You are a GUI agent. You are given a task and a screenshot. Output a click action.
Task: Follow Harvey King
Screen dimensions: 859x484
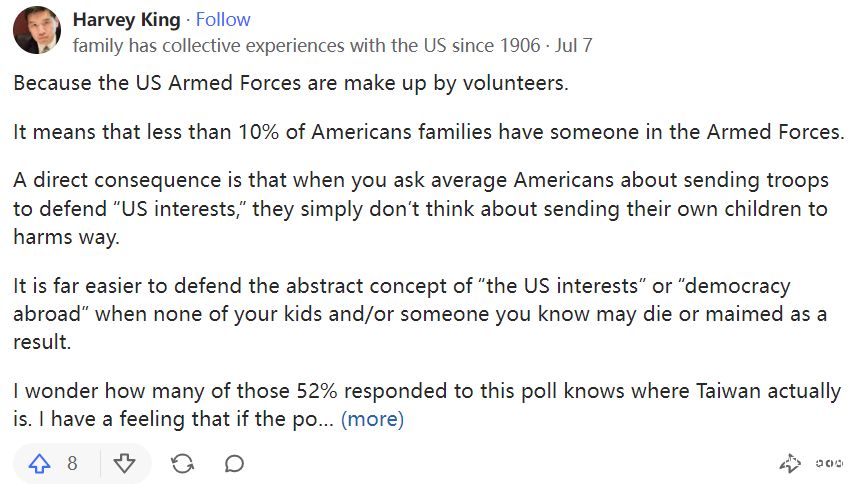(223, 20)
